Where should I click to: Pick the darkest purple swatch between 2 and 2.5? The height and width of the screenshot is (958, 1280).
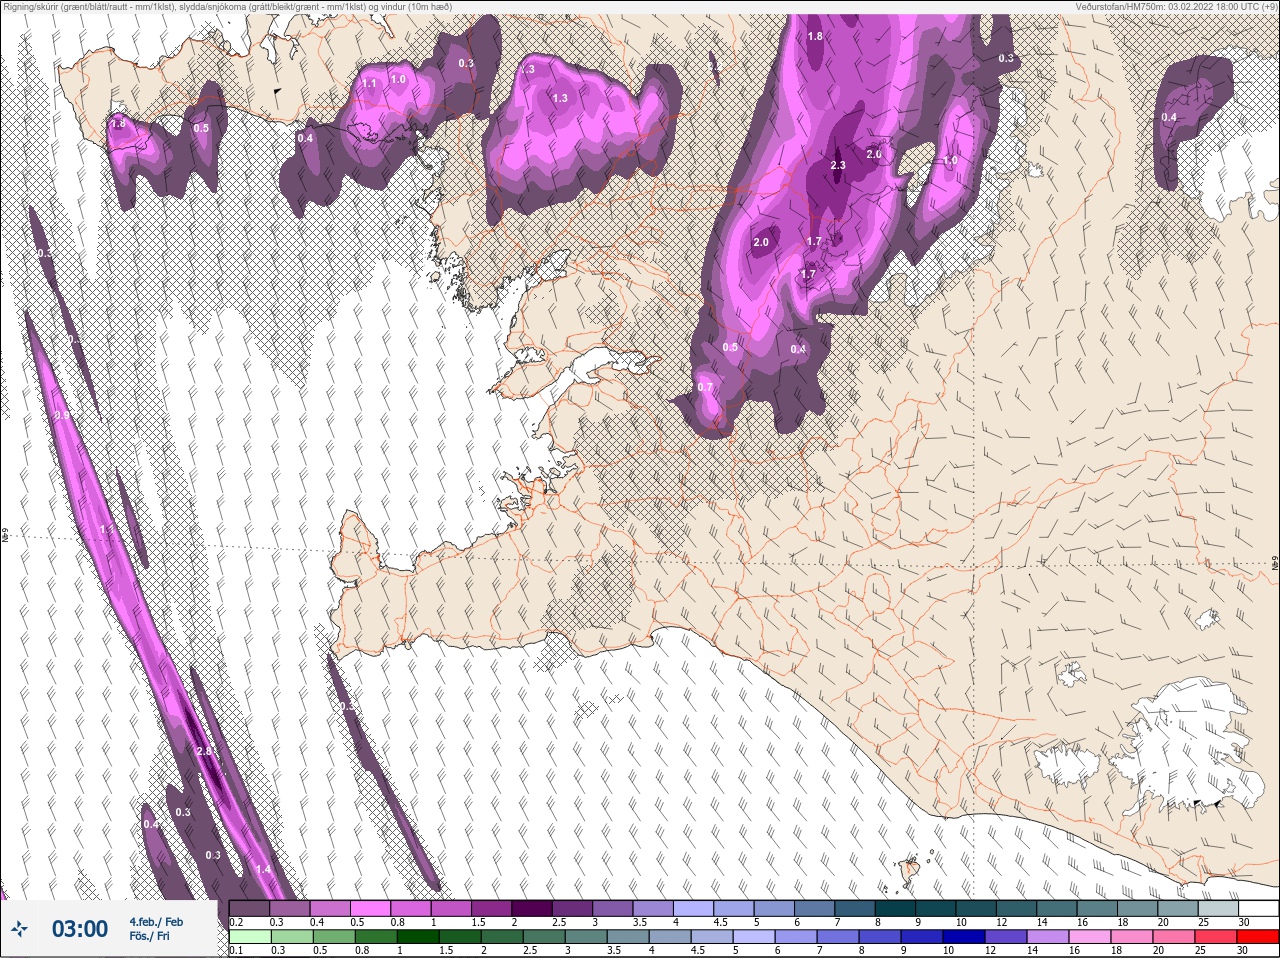(x=534, y=908)
